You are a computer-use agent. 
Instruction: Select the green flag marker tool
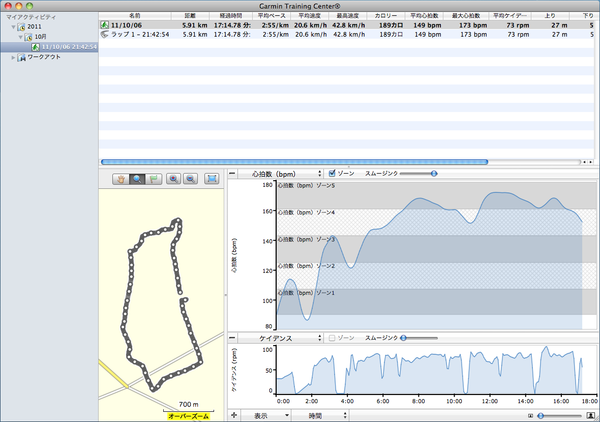[x=153, y=179]
